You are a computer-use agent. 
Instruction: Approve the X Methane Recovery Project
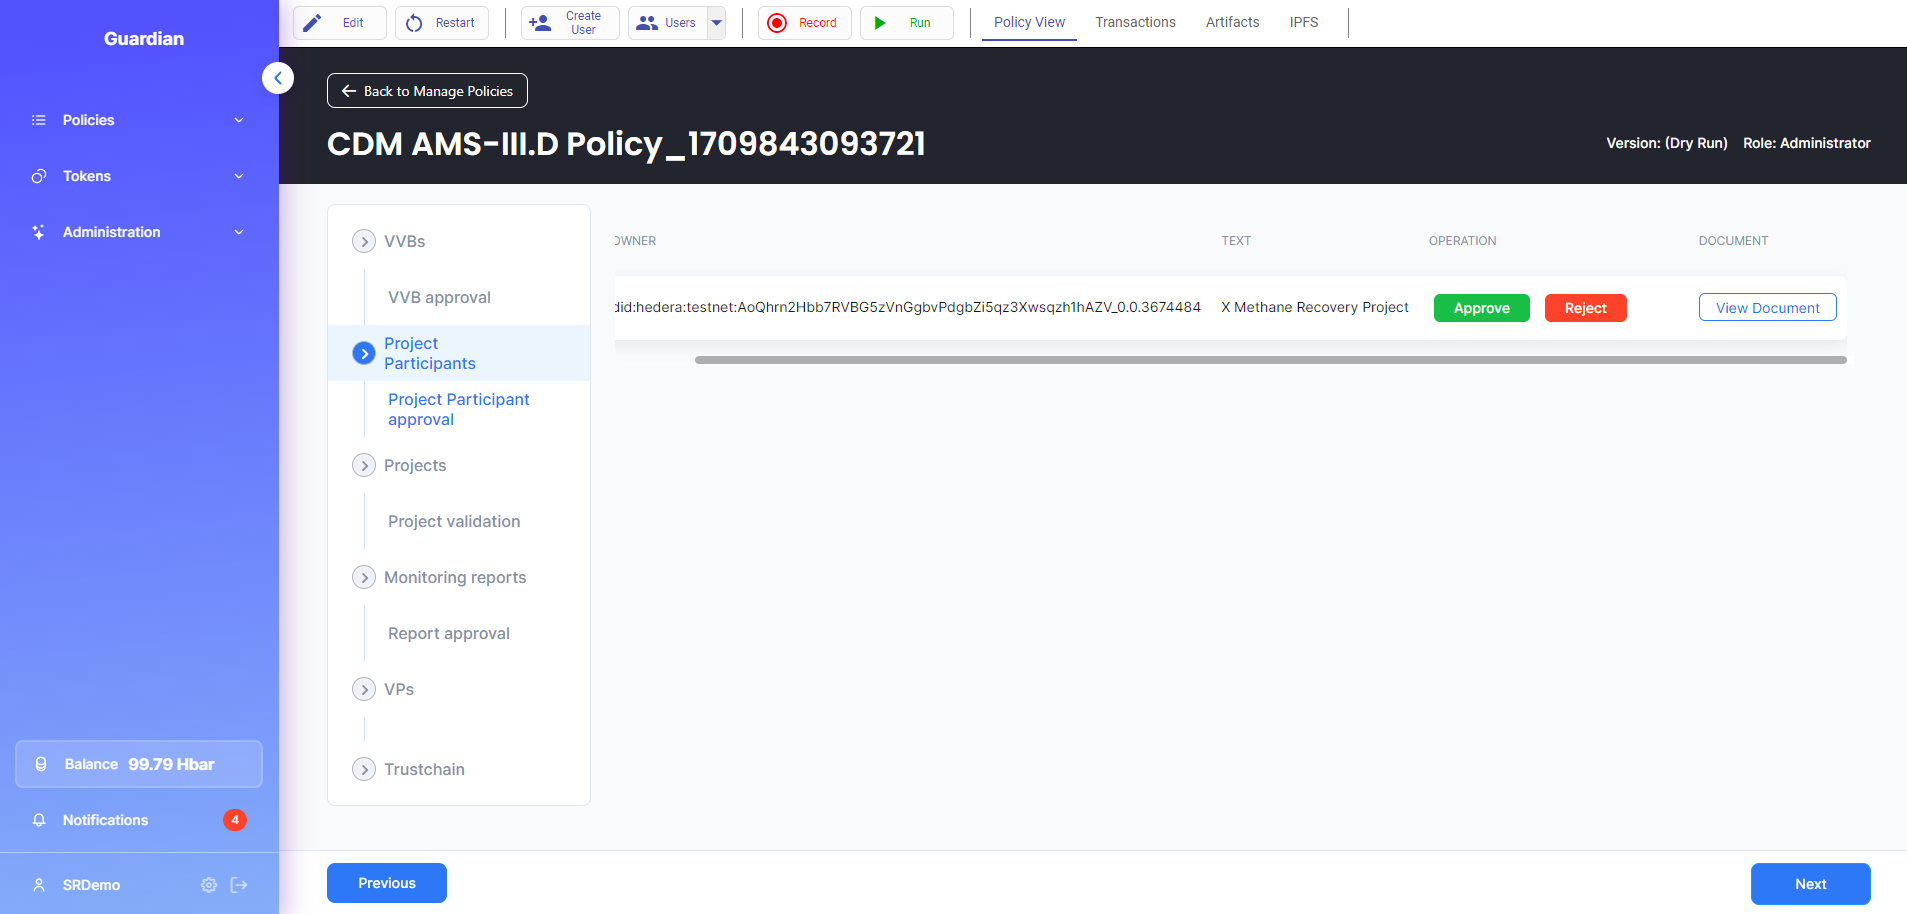coord(1482,308)
